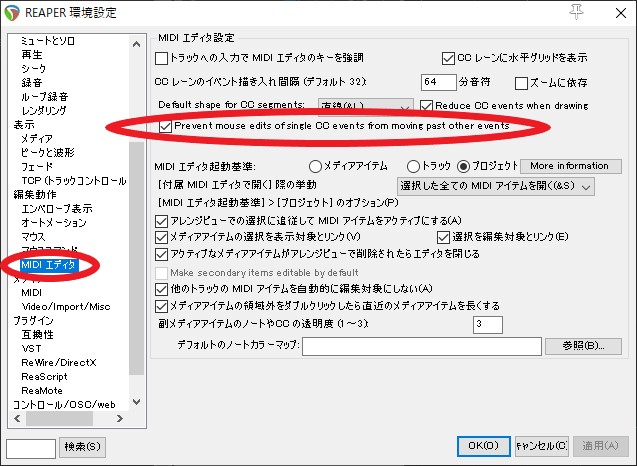Click tree scrollbar down arrow
This screenshot has height=466, width=637.
(x=136, y=402)
